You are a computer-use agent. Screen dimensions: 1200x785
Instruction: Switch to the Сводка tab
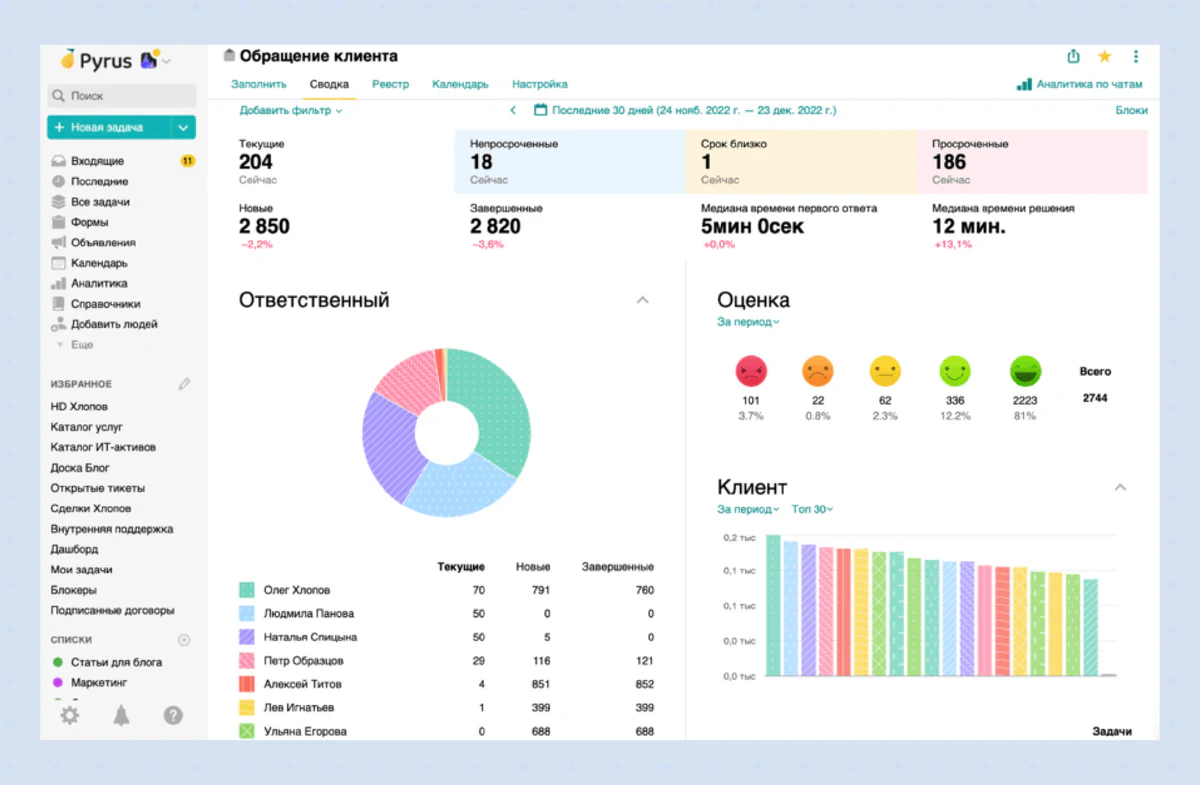(329, 85)
